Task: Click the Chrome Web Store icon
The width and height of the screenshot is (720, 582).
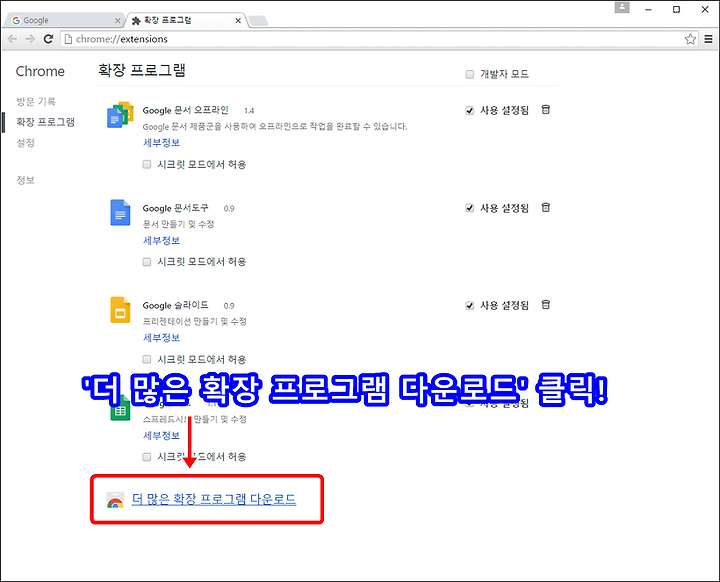Action: coord(115,500)
